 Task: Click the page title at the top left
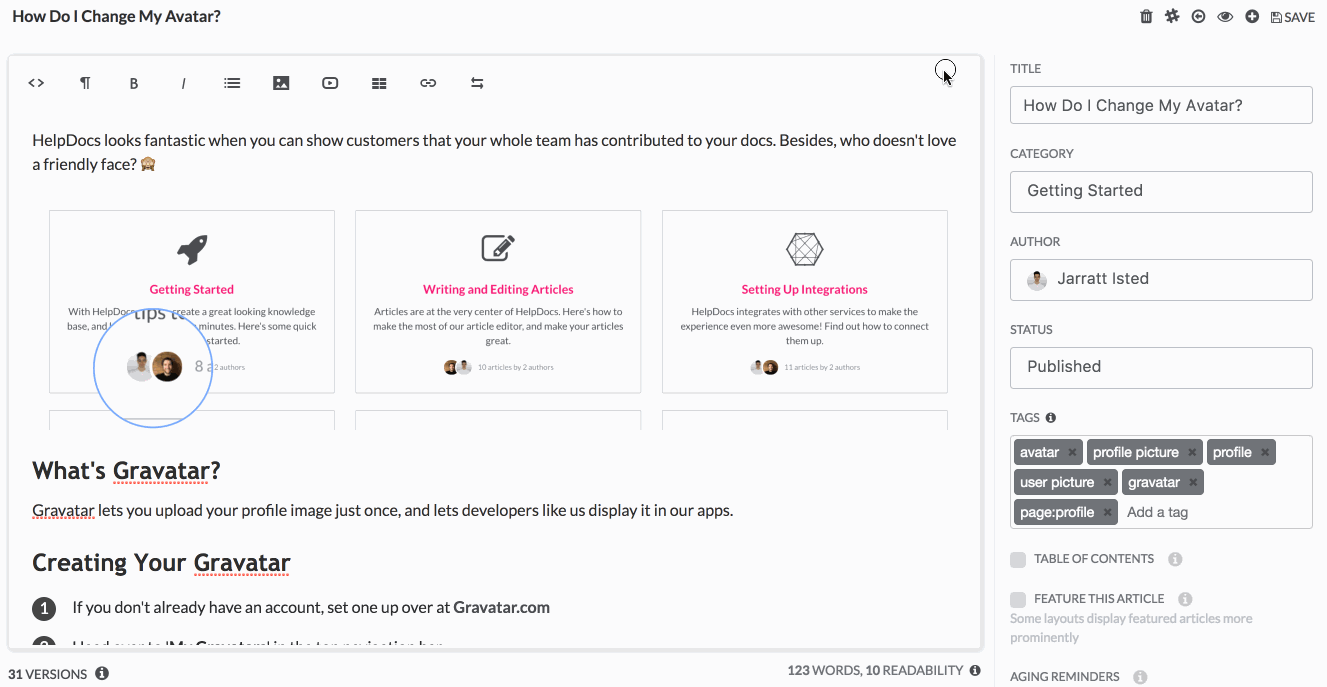[116, 17]
